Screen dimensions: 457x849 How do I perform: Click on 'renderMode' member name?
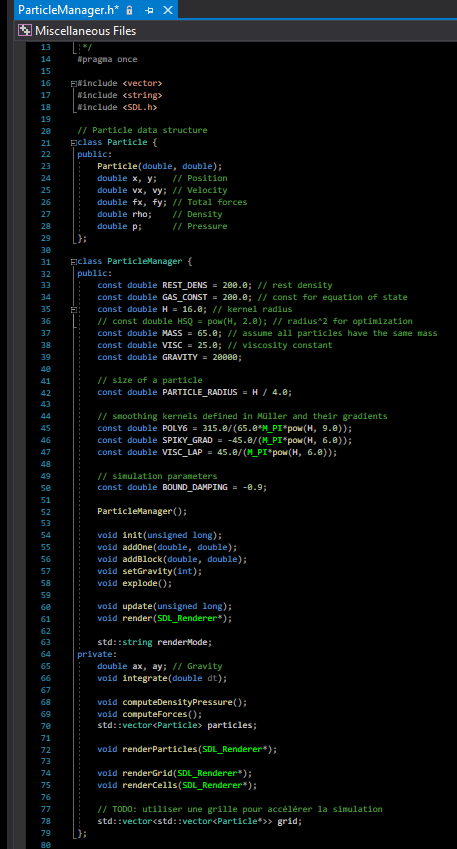coord(182,643)
